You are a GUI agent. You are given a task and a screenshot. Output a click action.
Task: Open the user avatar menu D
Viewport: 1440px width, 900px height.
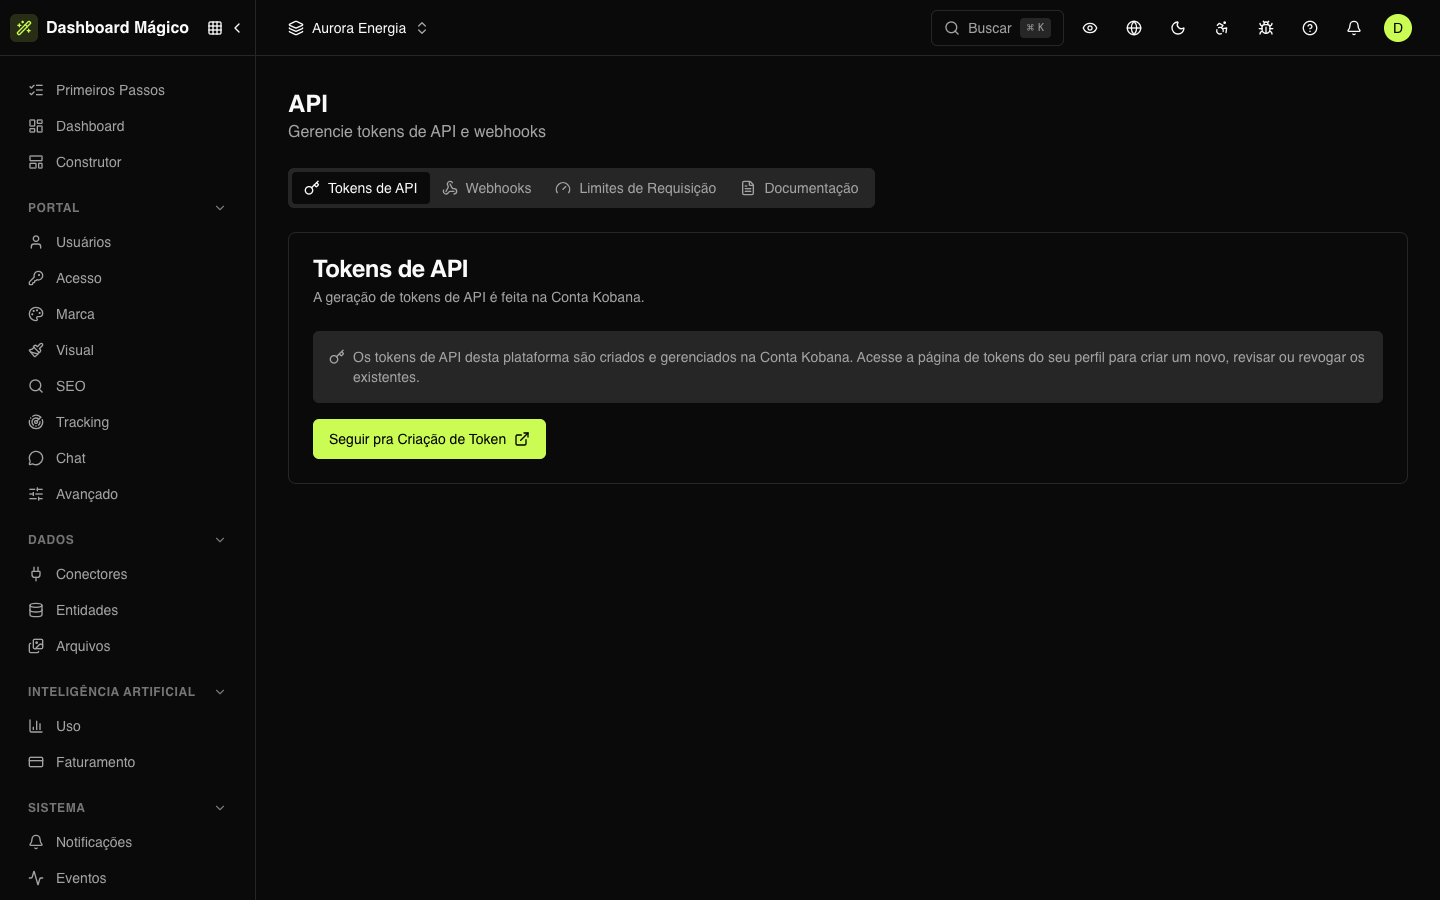click(1398, 28)
